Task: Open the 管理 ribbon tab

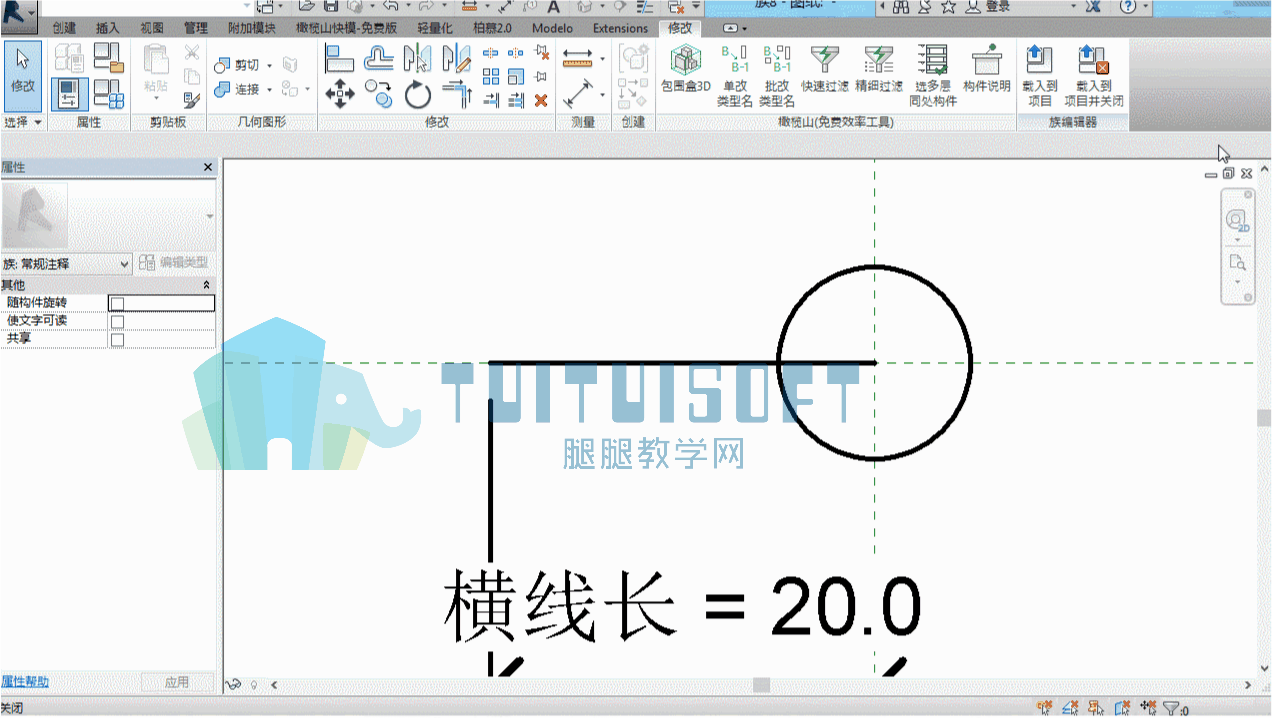Action: point(196,28)
